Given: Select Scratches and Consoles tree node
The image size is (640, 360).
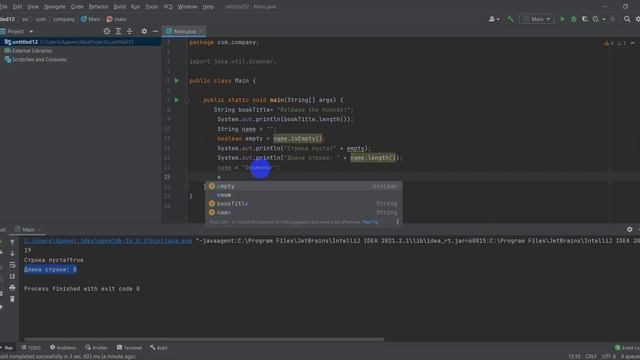Looking at the screenshot, I should click(x=39, y=60).
